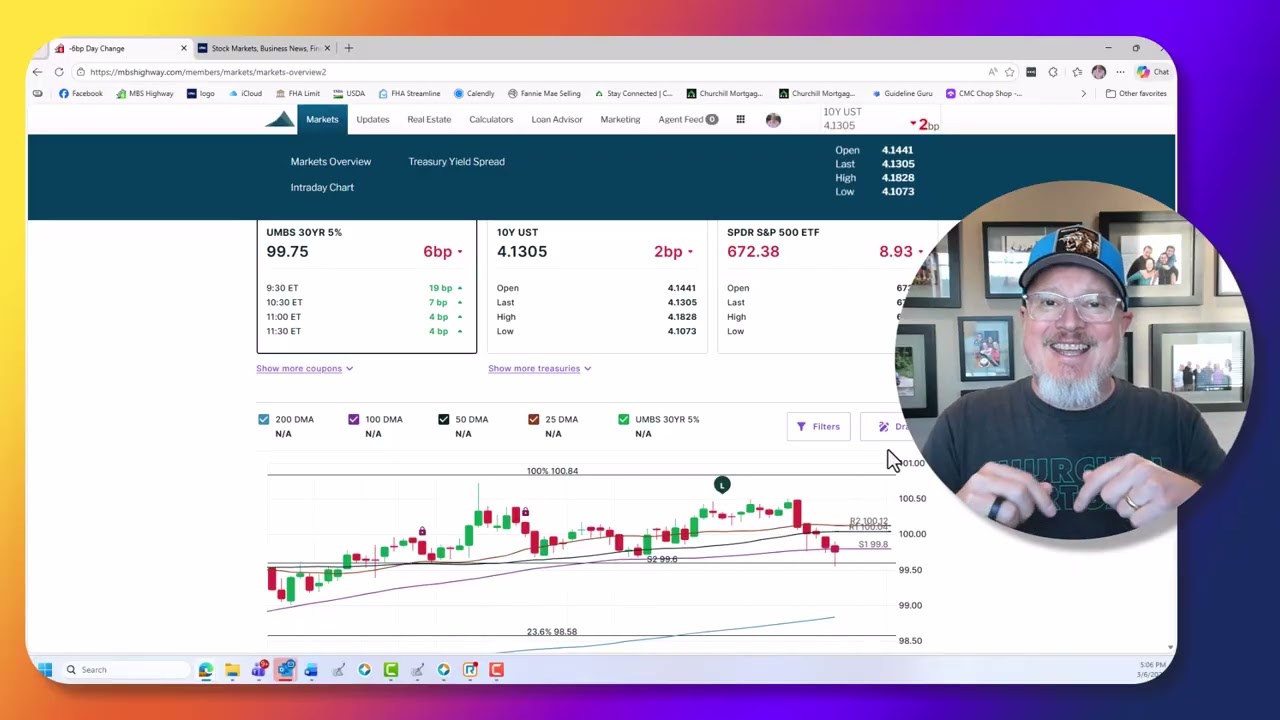The image size is (1280, 720).
Task: Add this page to favorites star icon
Action: (1009, 72)
